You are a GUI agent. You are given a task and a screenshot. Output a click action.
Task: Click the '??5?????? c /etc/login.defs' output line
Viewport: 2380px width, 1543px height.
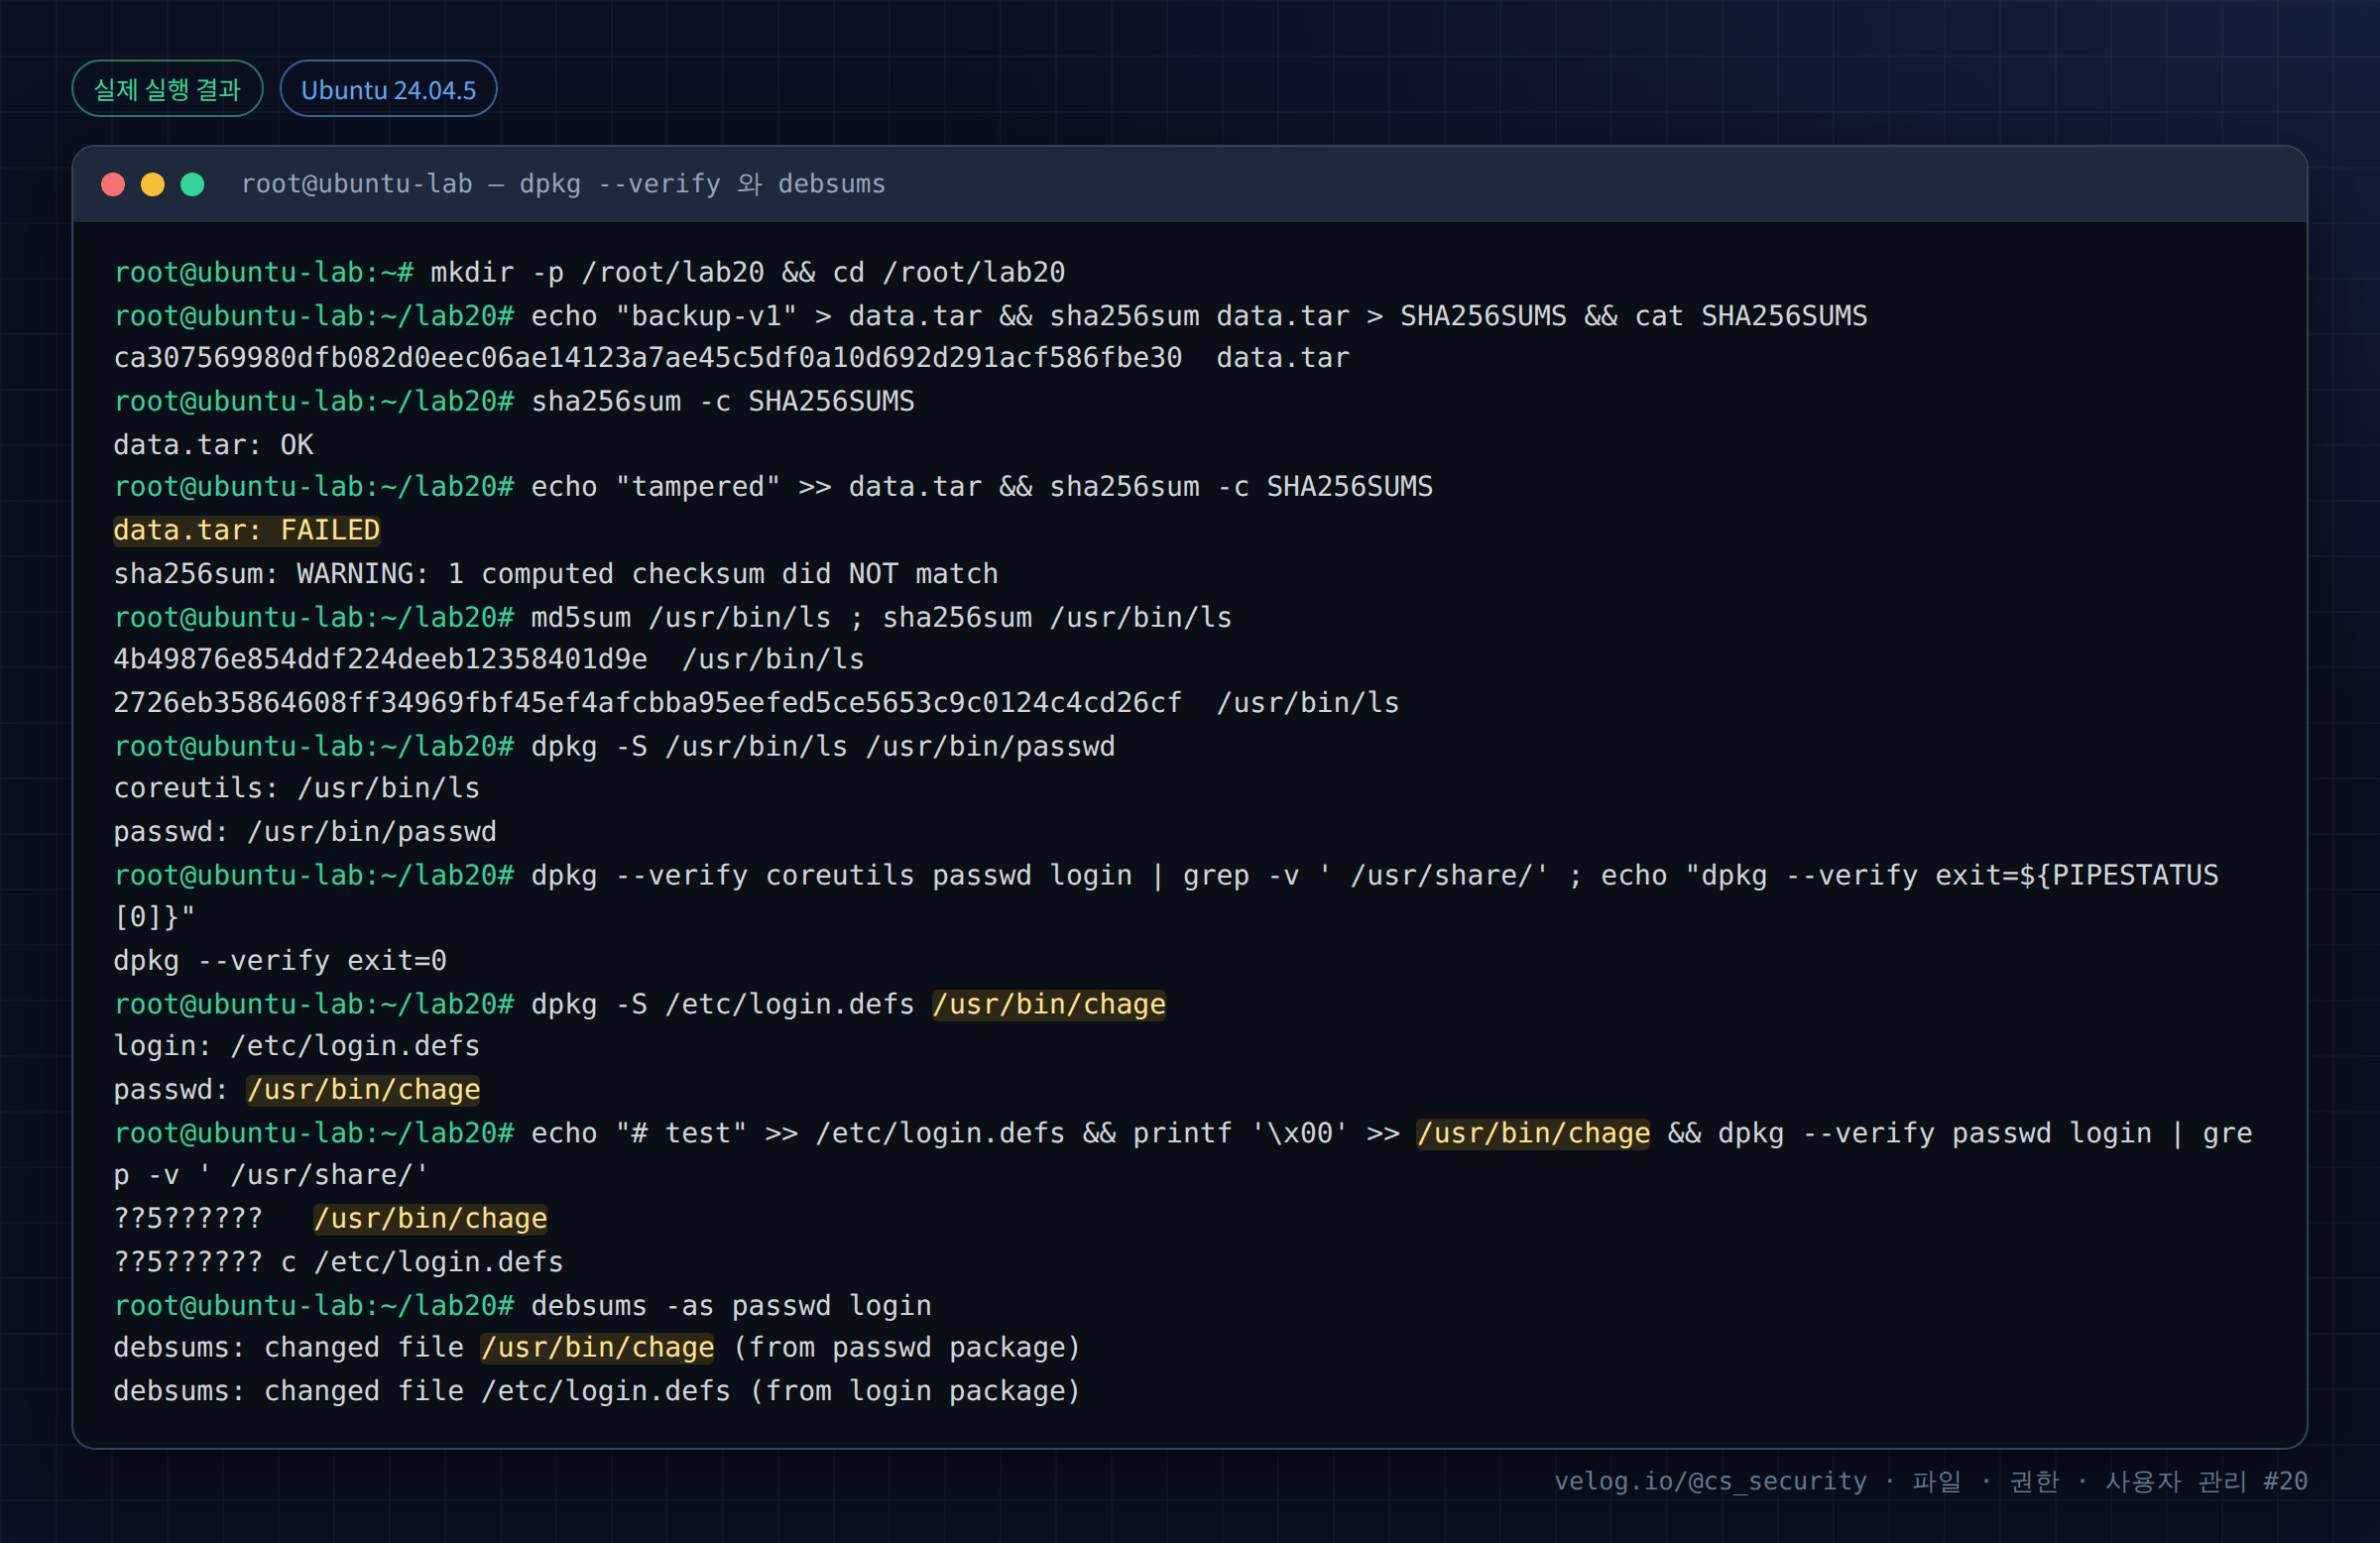pyautogui.click(x=338, y=1262)
